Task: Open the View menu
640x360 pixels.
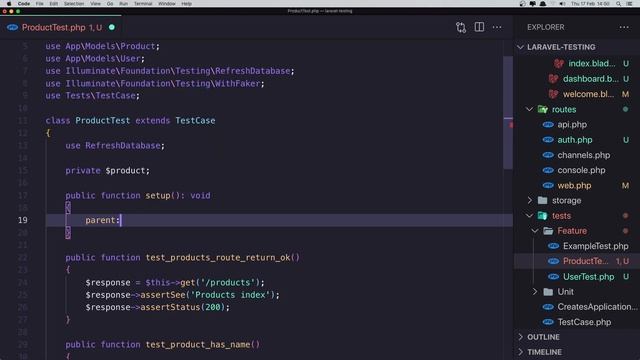Action: click(x=96, y=4)
